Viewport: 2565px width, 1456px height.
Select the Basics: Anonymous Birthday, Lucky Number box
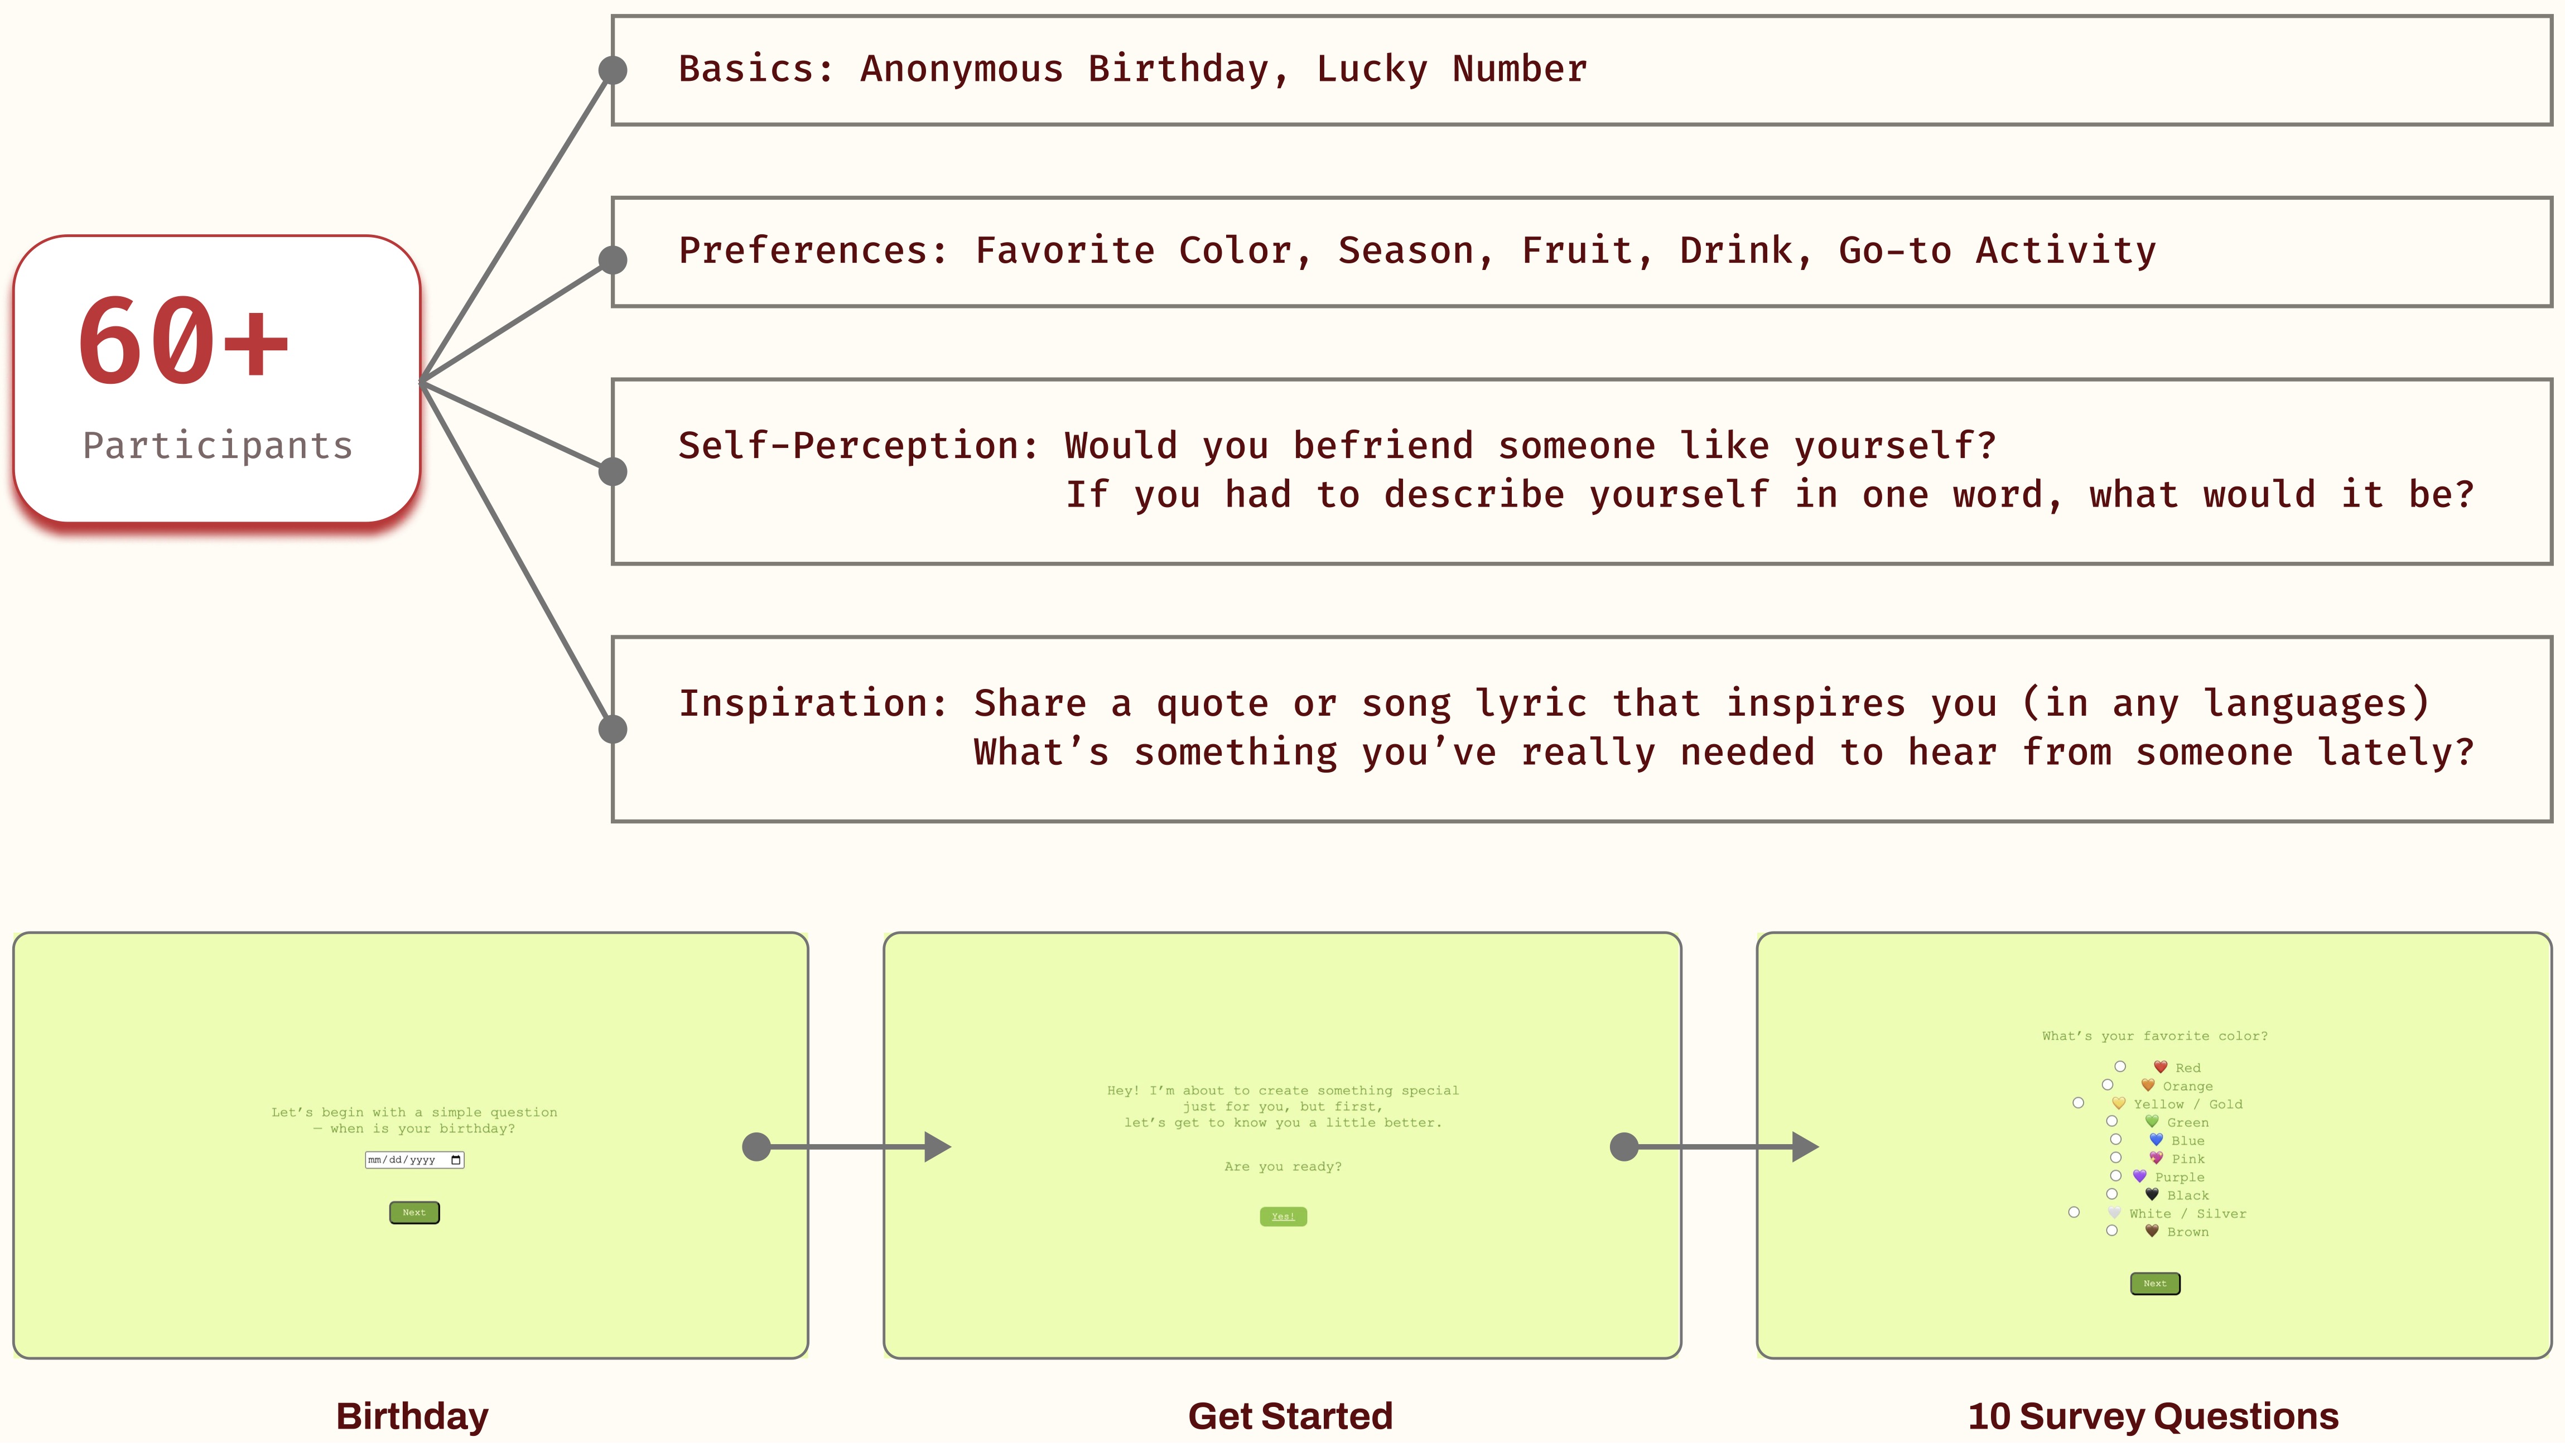coord(1581,70)
